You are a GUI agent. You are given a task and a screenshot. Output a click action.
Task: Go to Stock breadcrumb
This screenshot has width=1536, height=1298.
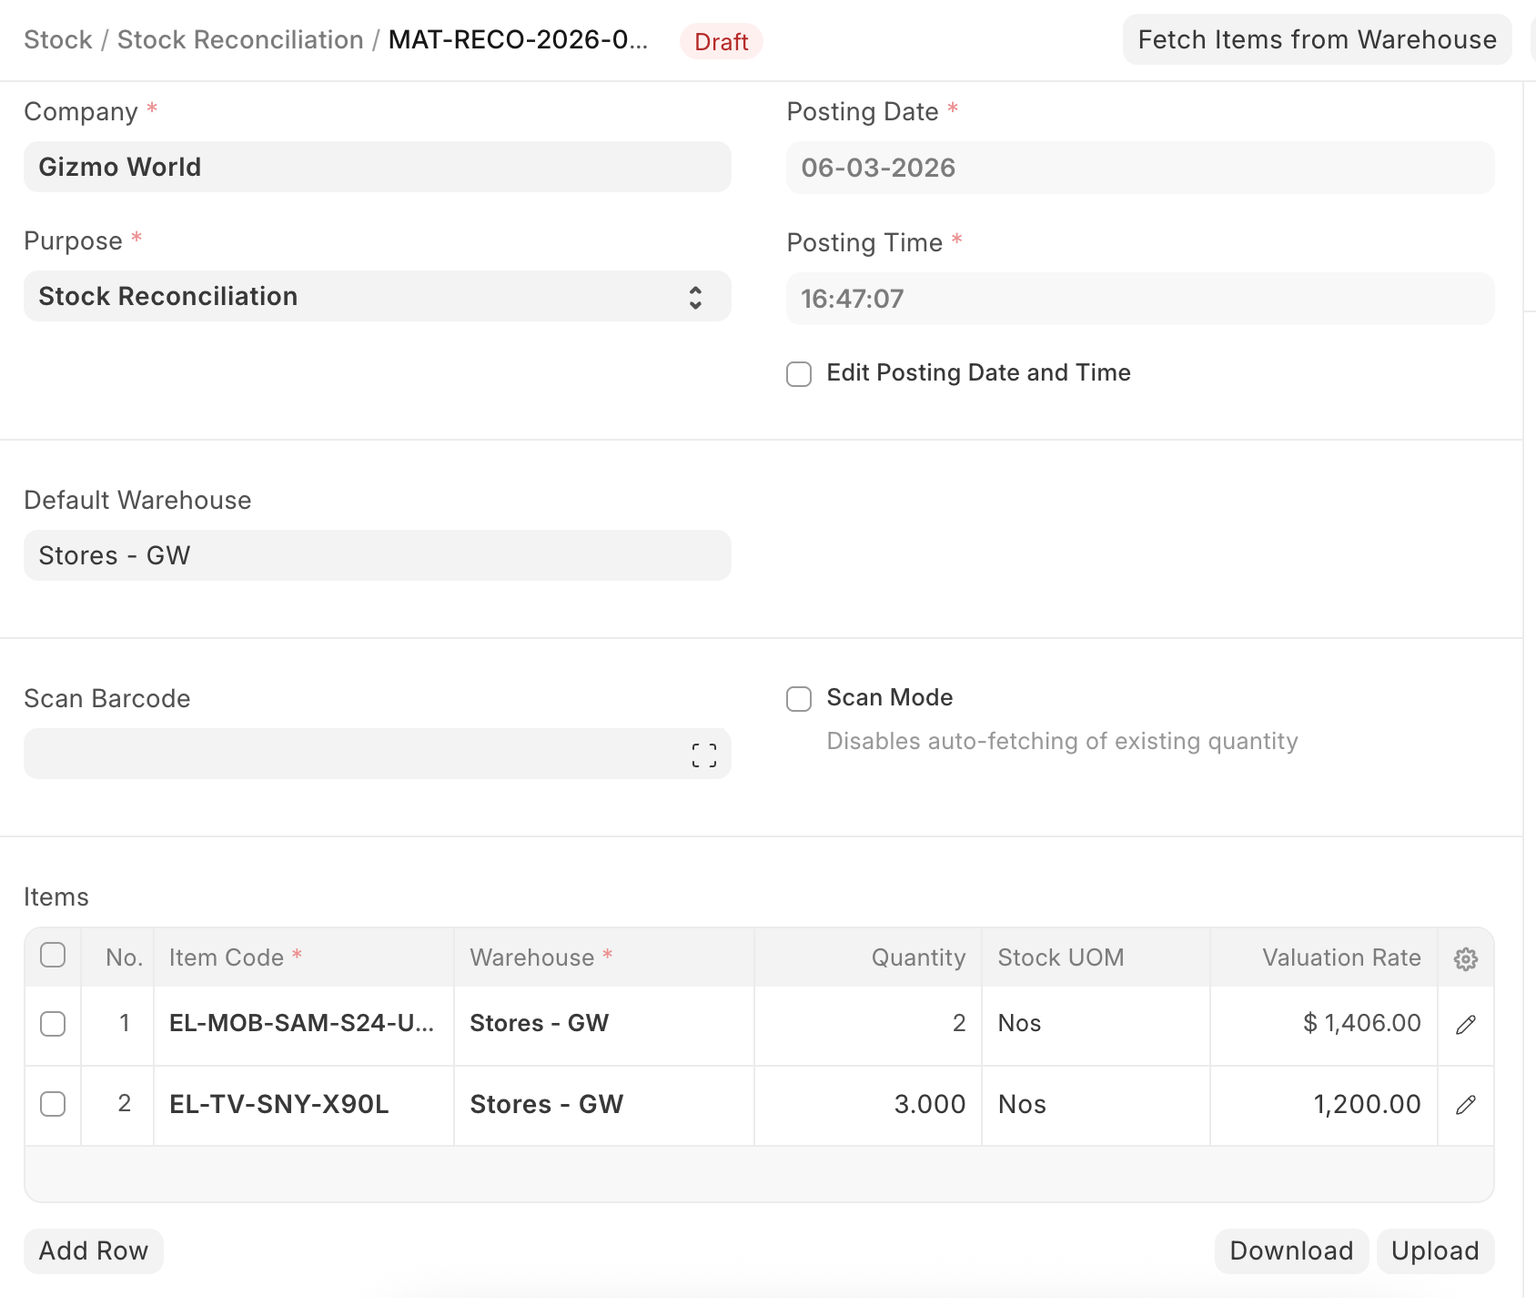coord(58,40)
